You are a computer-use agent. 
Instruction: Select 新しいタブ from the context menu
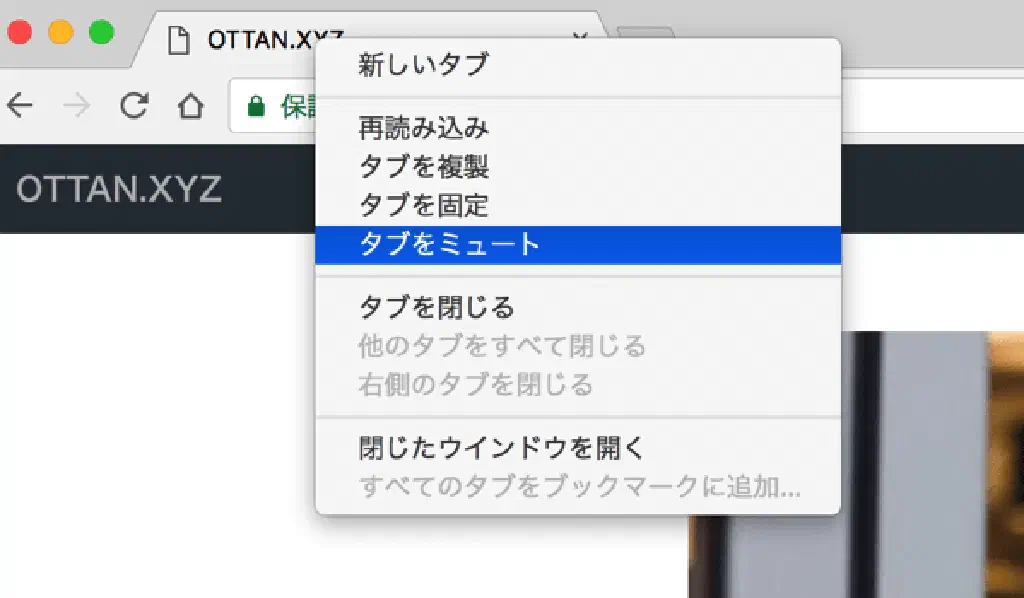point(424,66)
